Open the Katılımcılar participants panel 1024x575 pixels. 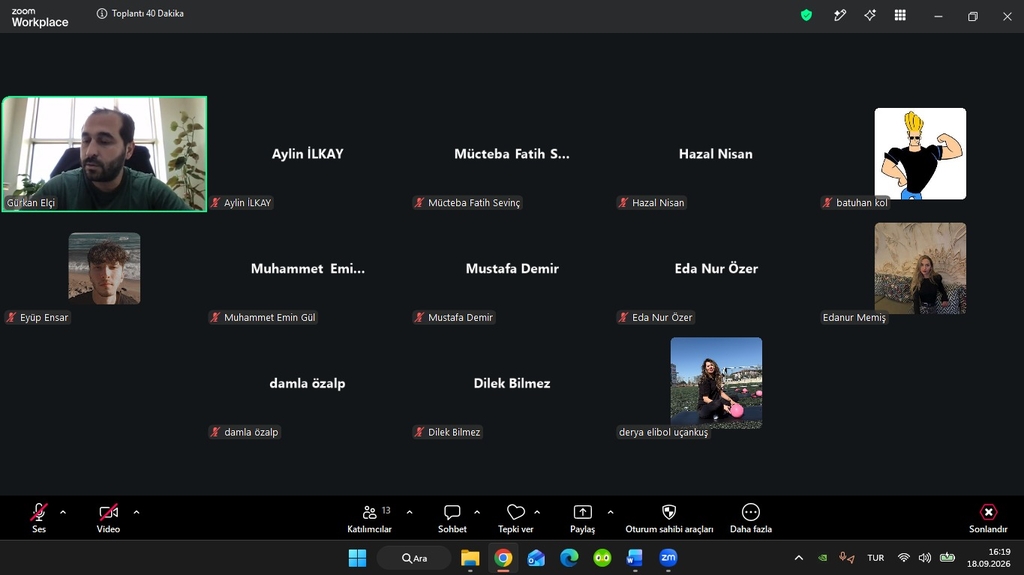tap(370, 518)
